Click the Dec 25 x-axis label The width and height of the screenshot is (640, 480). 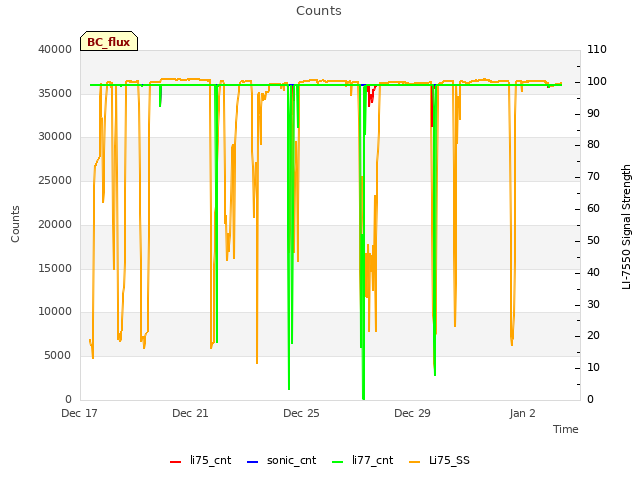pos(301,413)
